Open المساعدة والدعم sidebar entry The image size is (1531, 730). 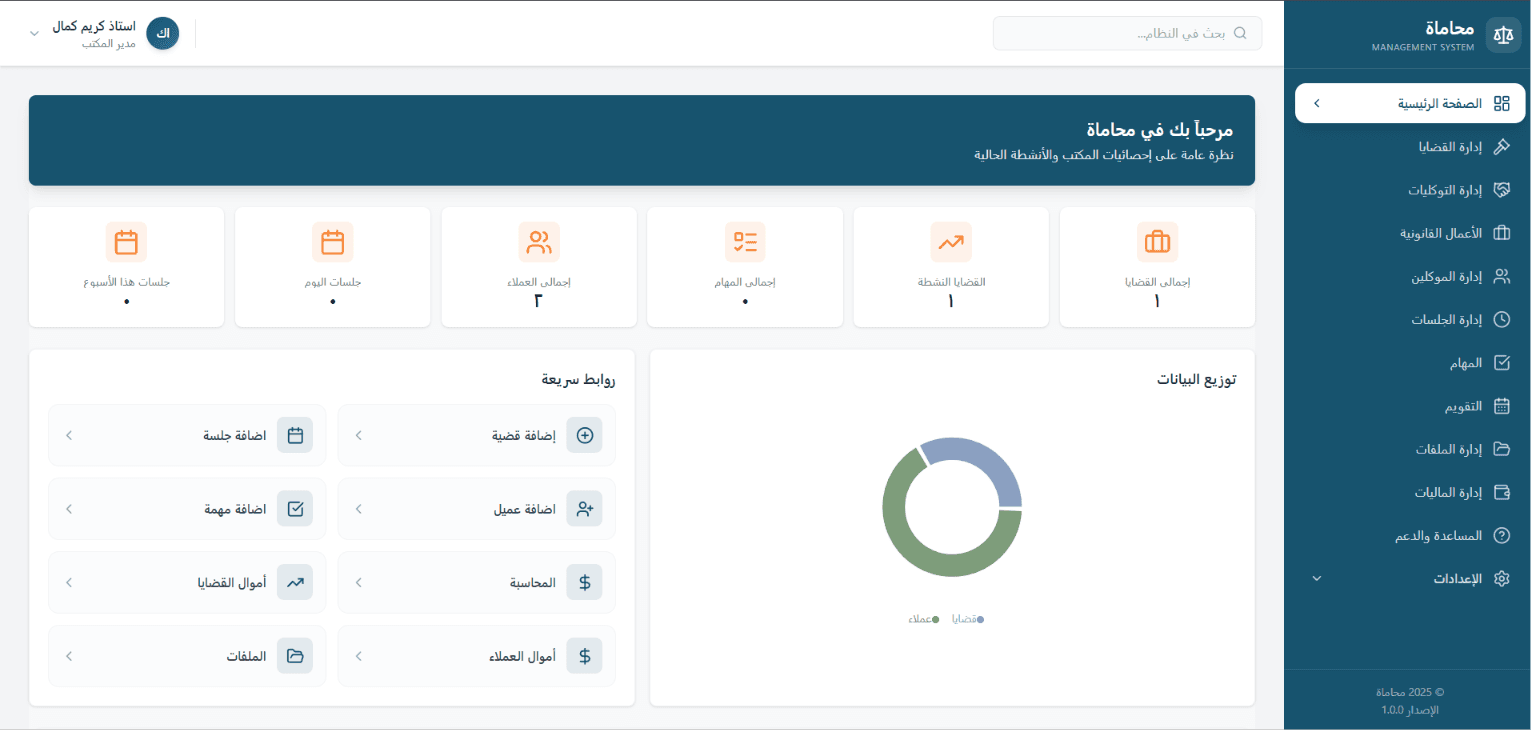click(x=1408, y=535)
